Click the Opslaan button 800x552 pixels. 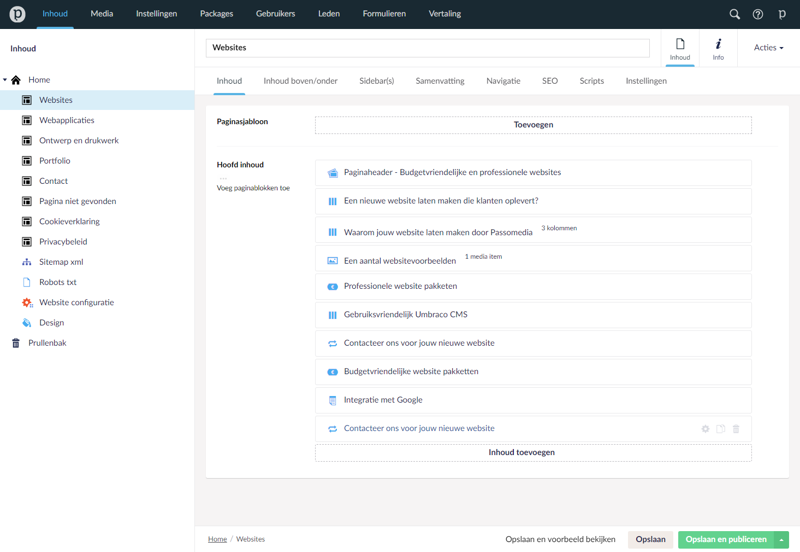[650, 540]
